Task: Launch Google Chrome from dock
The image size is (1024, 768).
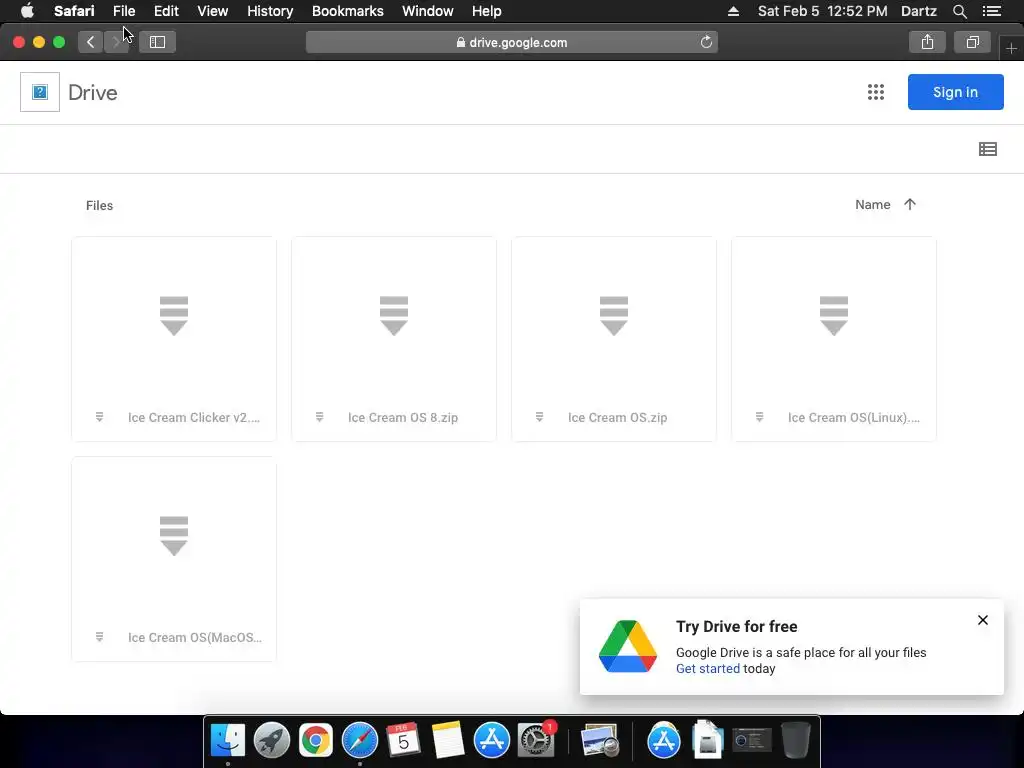Action: pyautogui.click(x=315, y=740)
